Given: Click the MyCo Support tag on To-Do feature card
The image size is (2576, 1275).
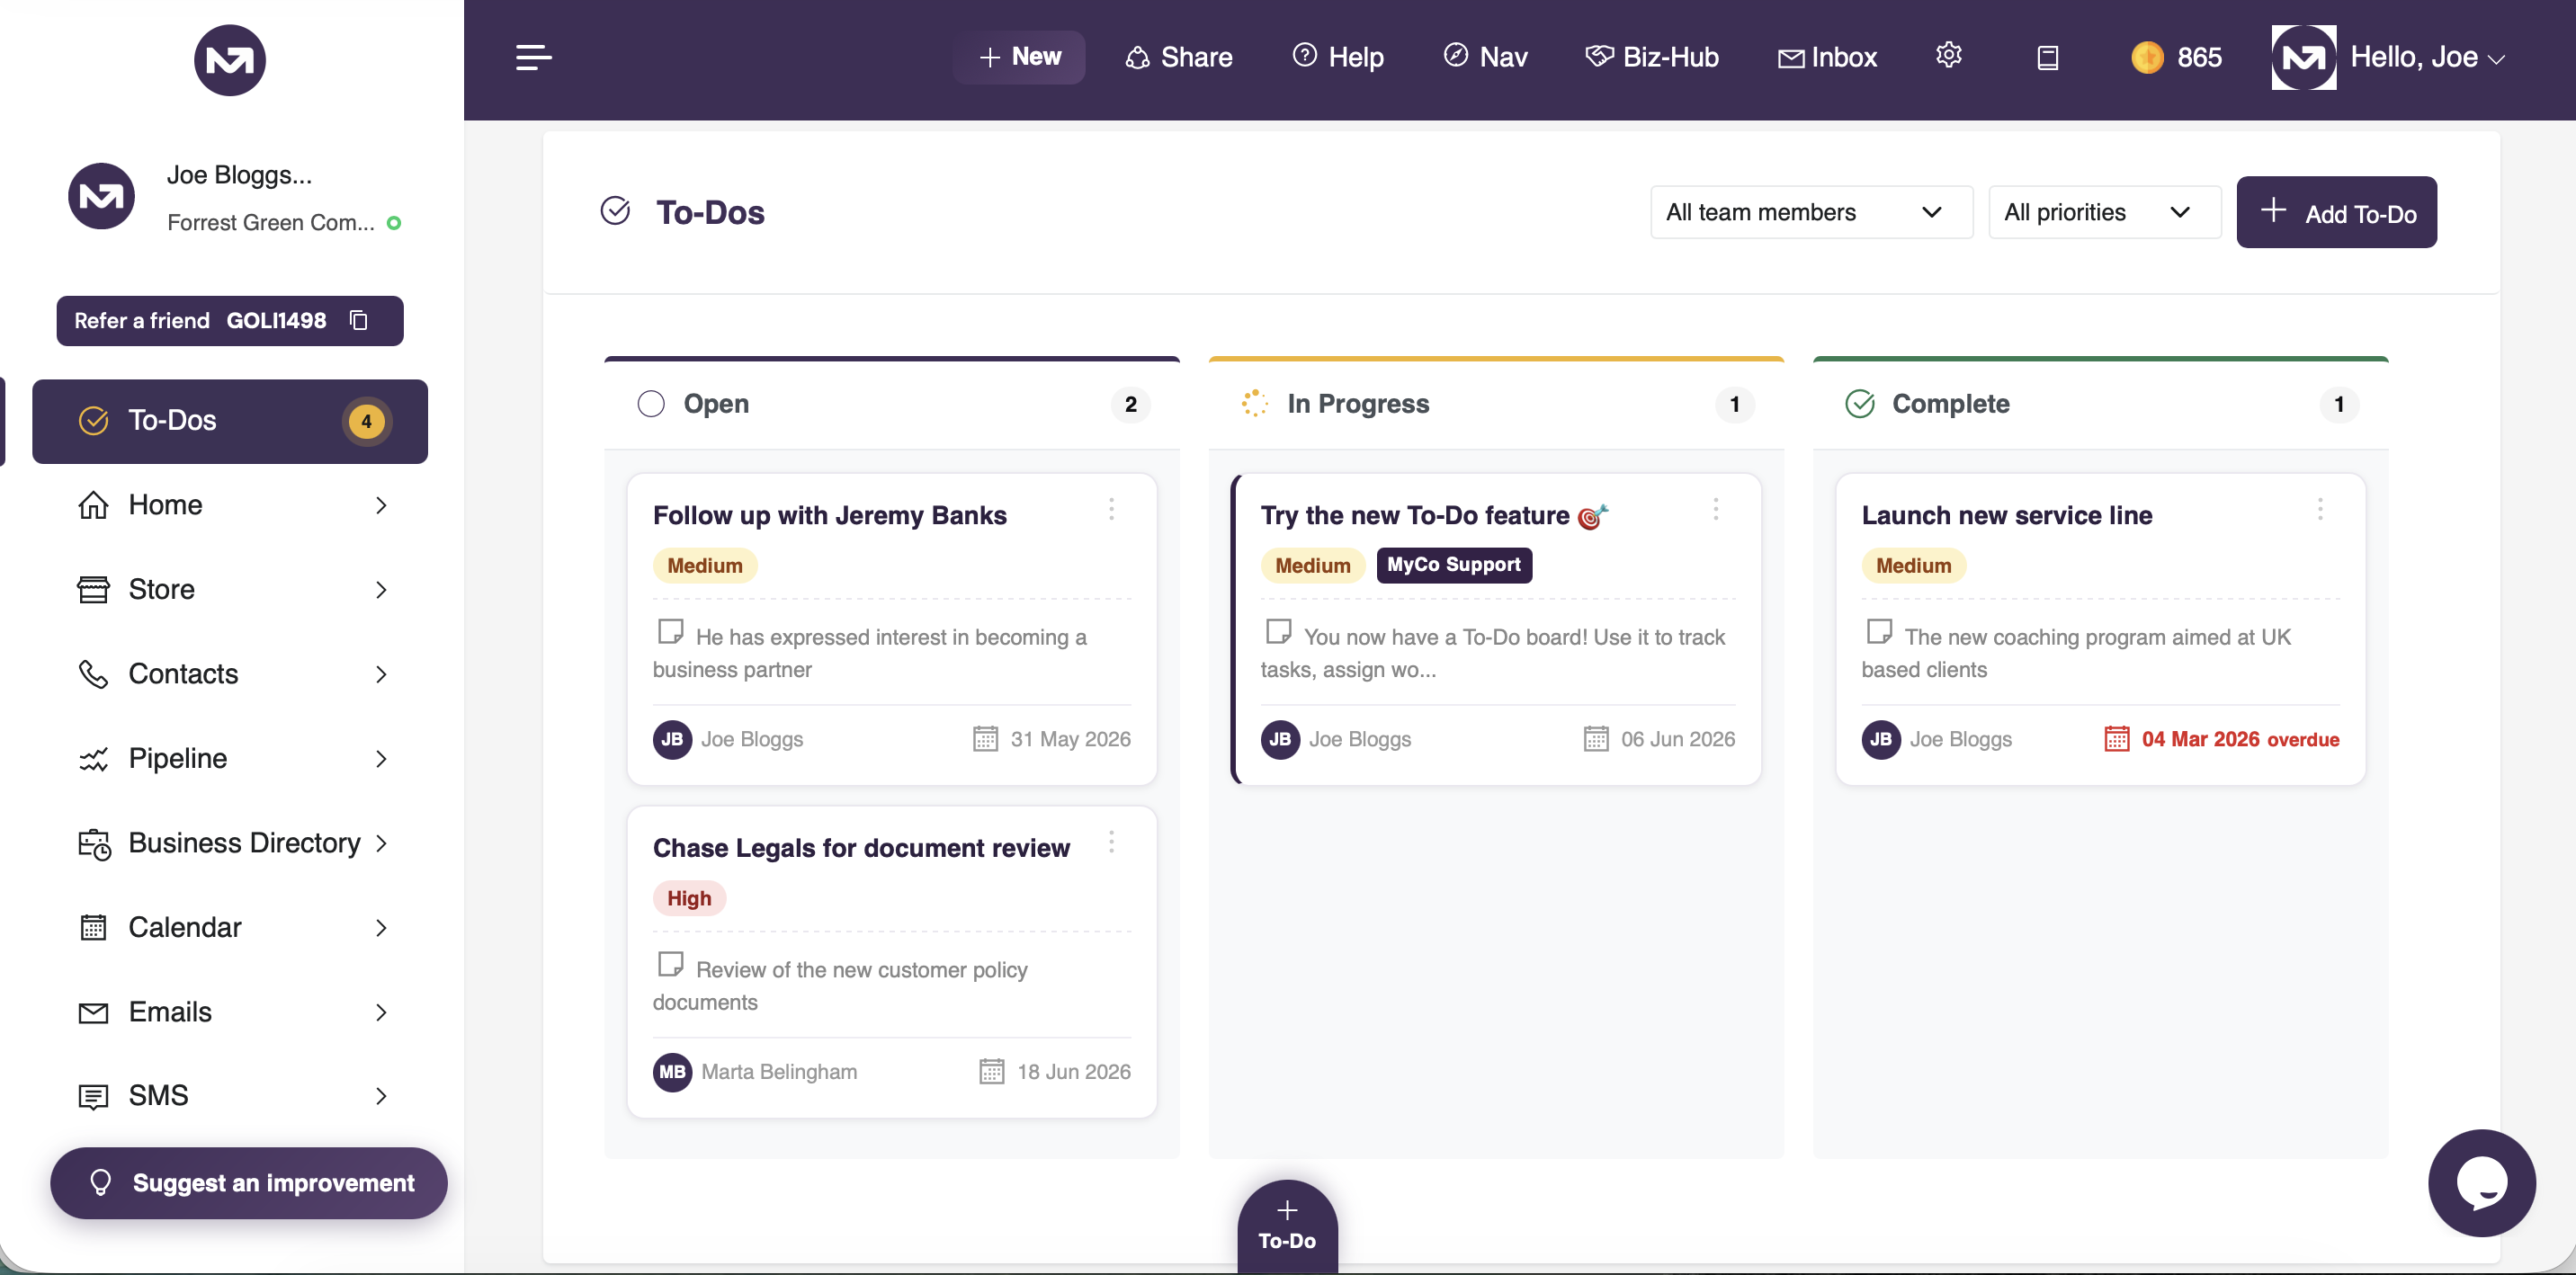Looking at the screenshot, I should 1453,565.
